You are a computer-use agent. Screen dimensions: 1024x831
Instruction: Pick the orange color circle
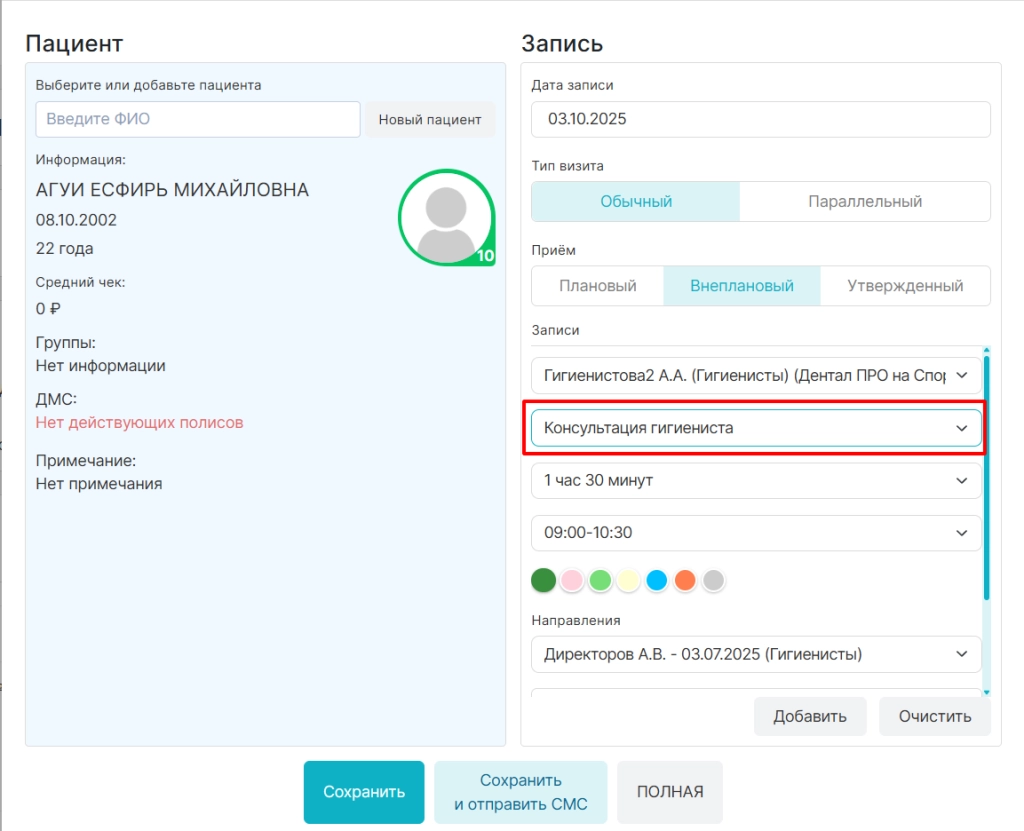tap(685, 580)
